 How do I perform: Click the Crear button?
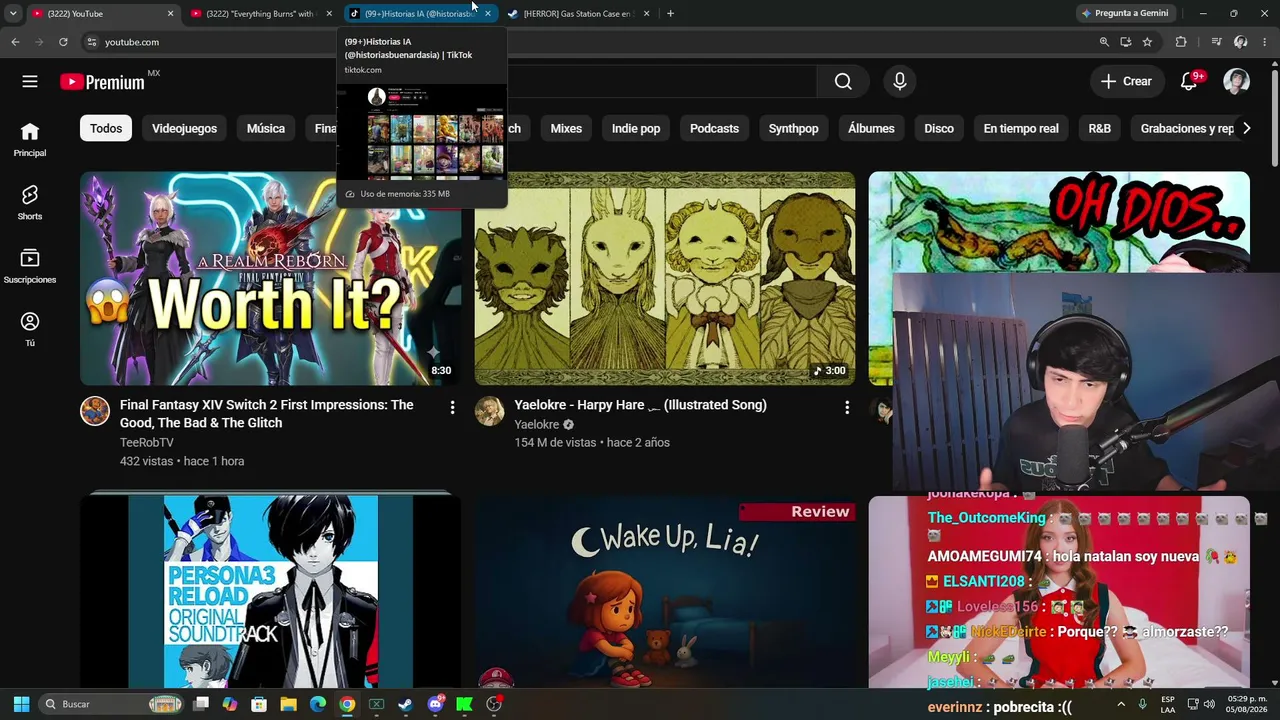coord(1126,82)
